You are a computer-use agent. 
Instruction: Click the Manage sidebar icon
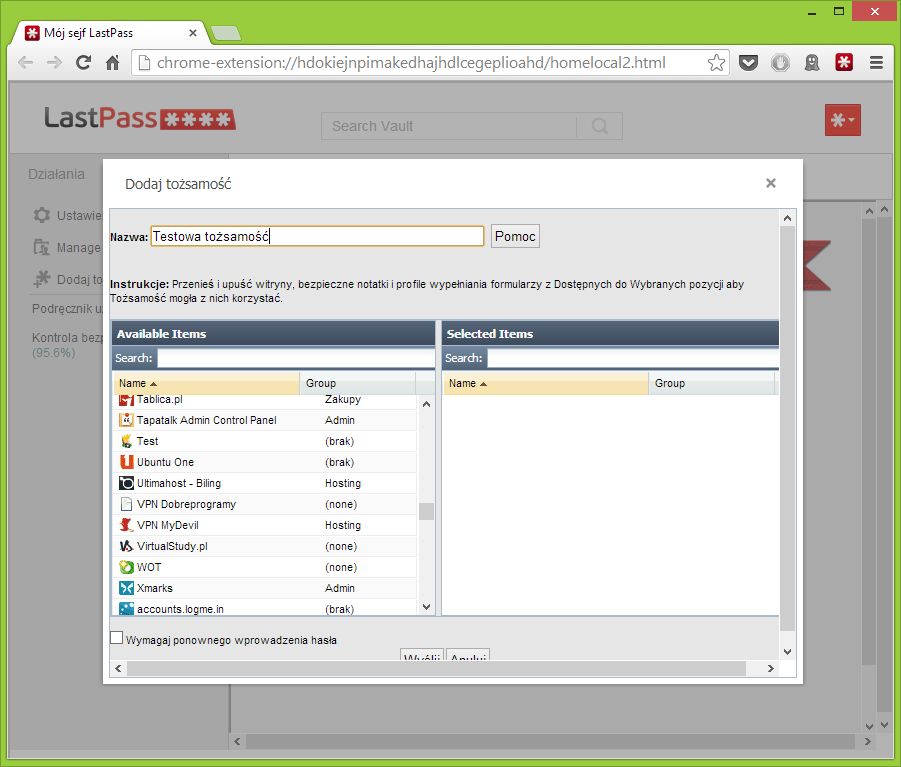[41, 247]
